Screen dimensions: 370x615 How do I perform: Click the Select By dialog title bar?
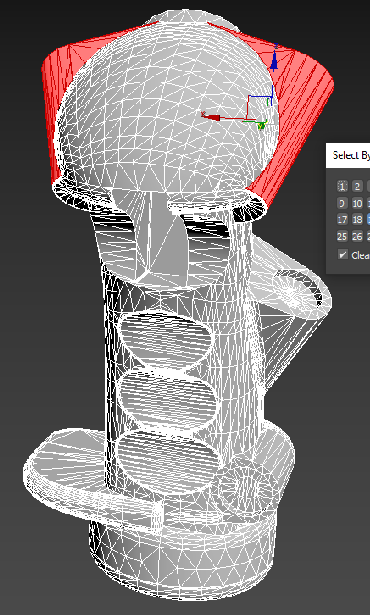(x=348, y=156)
